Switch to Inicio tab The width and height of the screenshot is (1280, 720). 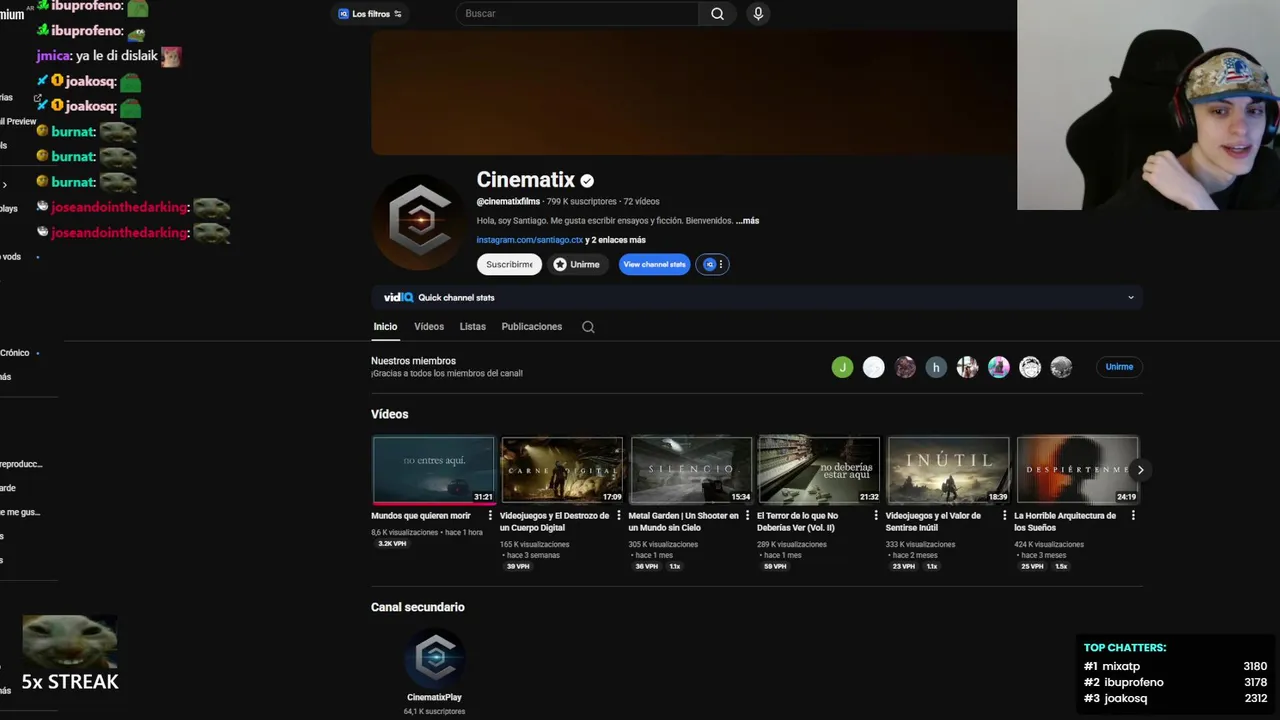(385, 327)
